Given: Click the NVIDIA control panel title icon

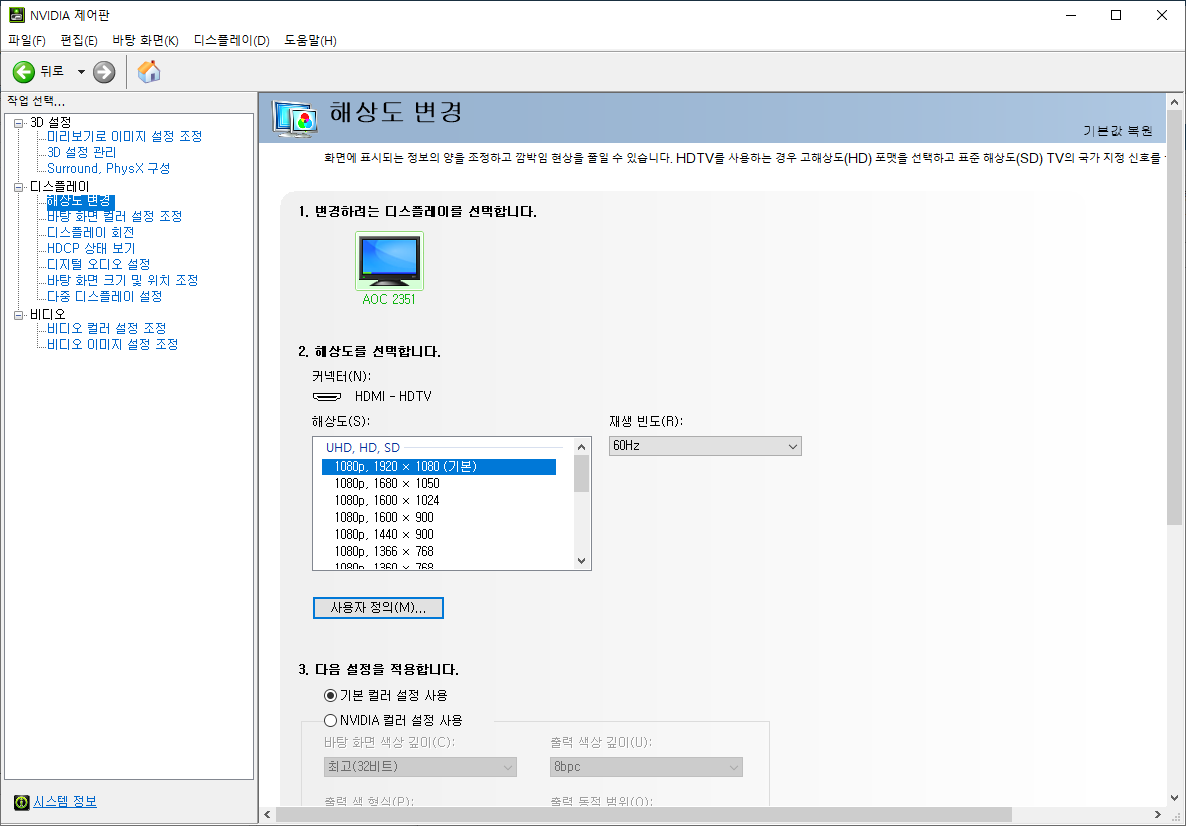Looking at the screenshot, I should coord(17,15).
